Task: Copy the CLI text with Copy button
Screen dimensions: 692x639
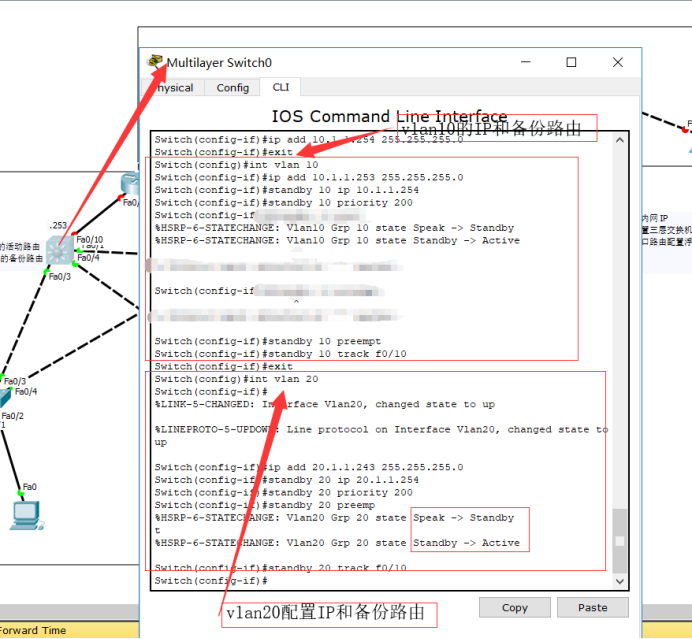Action: point(515,608)
